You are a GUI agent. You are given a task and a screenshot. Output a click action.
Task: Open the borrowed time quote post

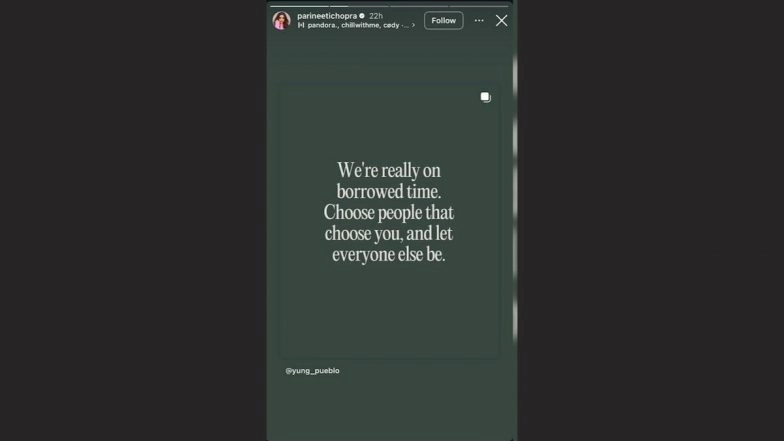(389, 222)
